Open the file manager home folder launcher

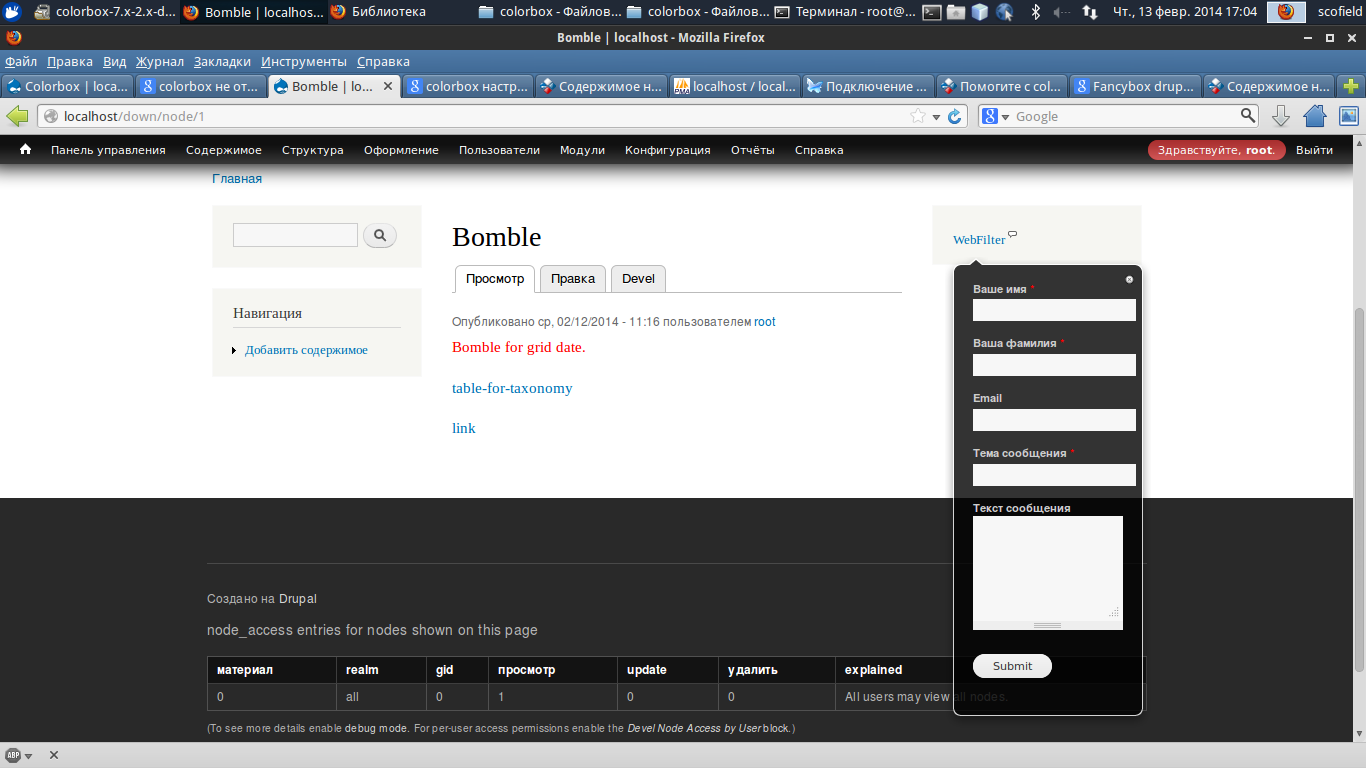tap(956, 12)
